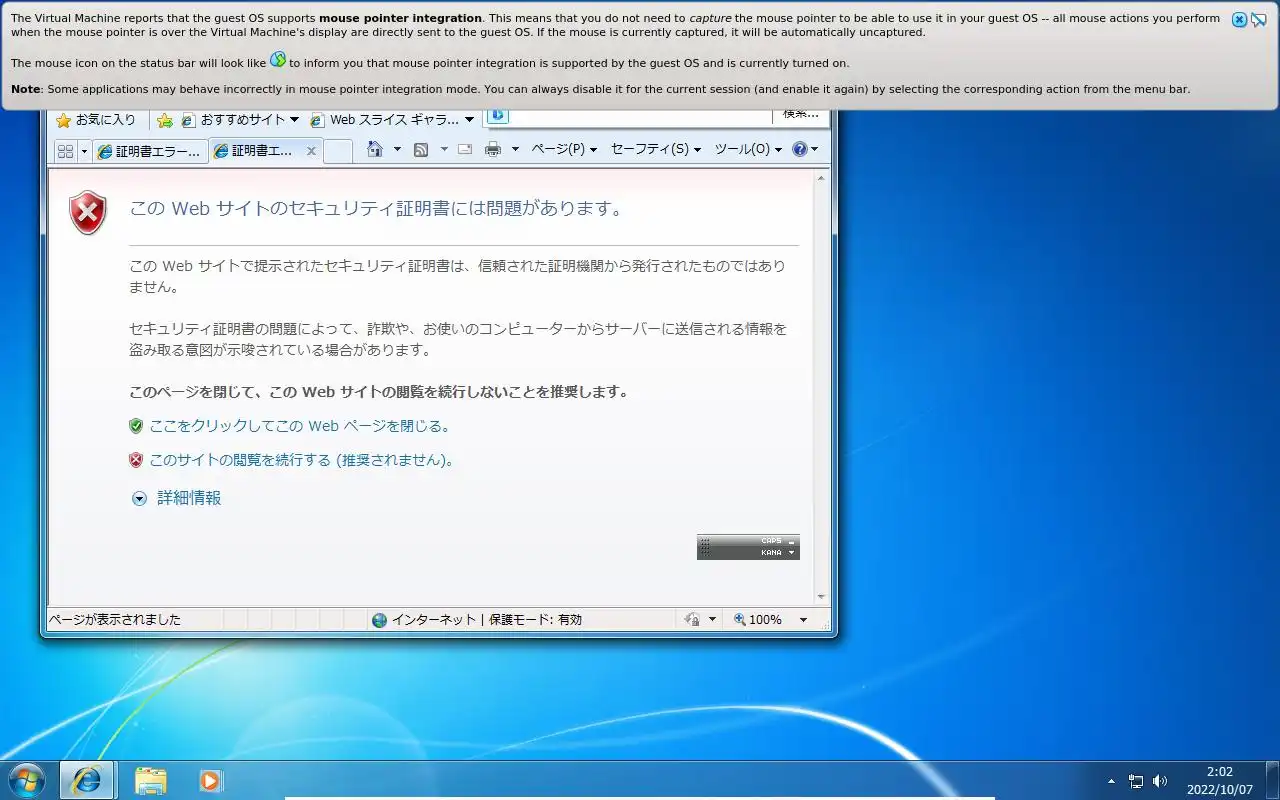Expand 詳細情報 arrow button

tap(140, 498)
